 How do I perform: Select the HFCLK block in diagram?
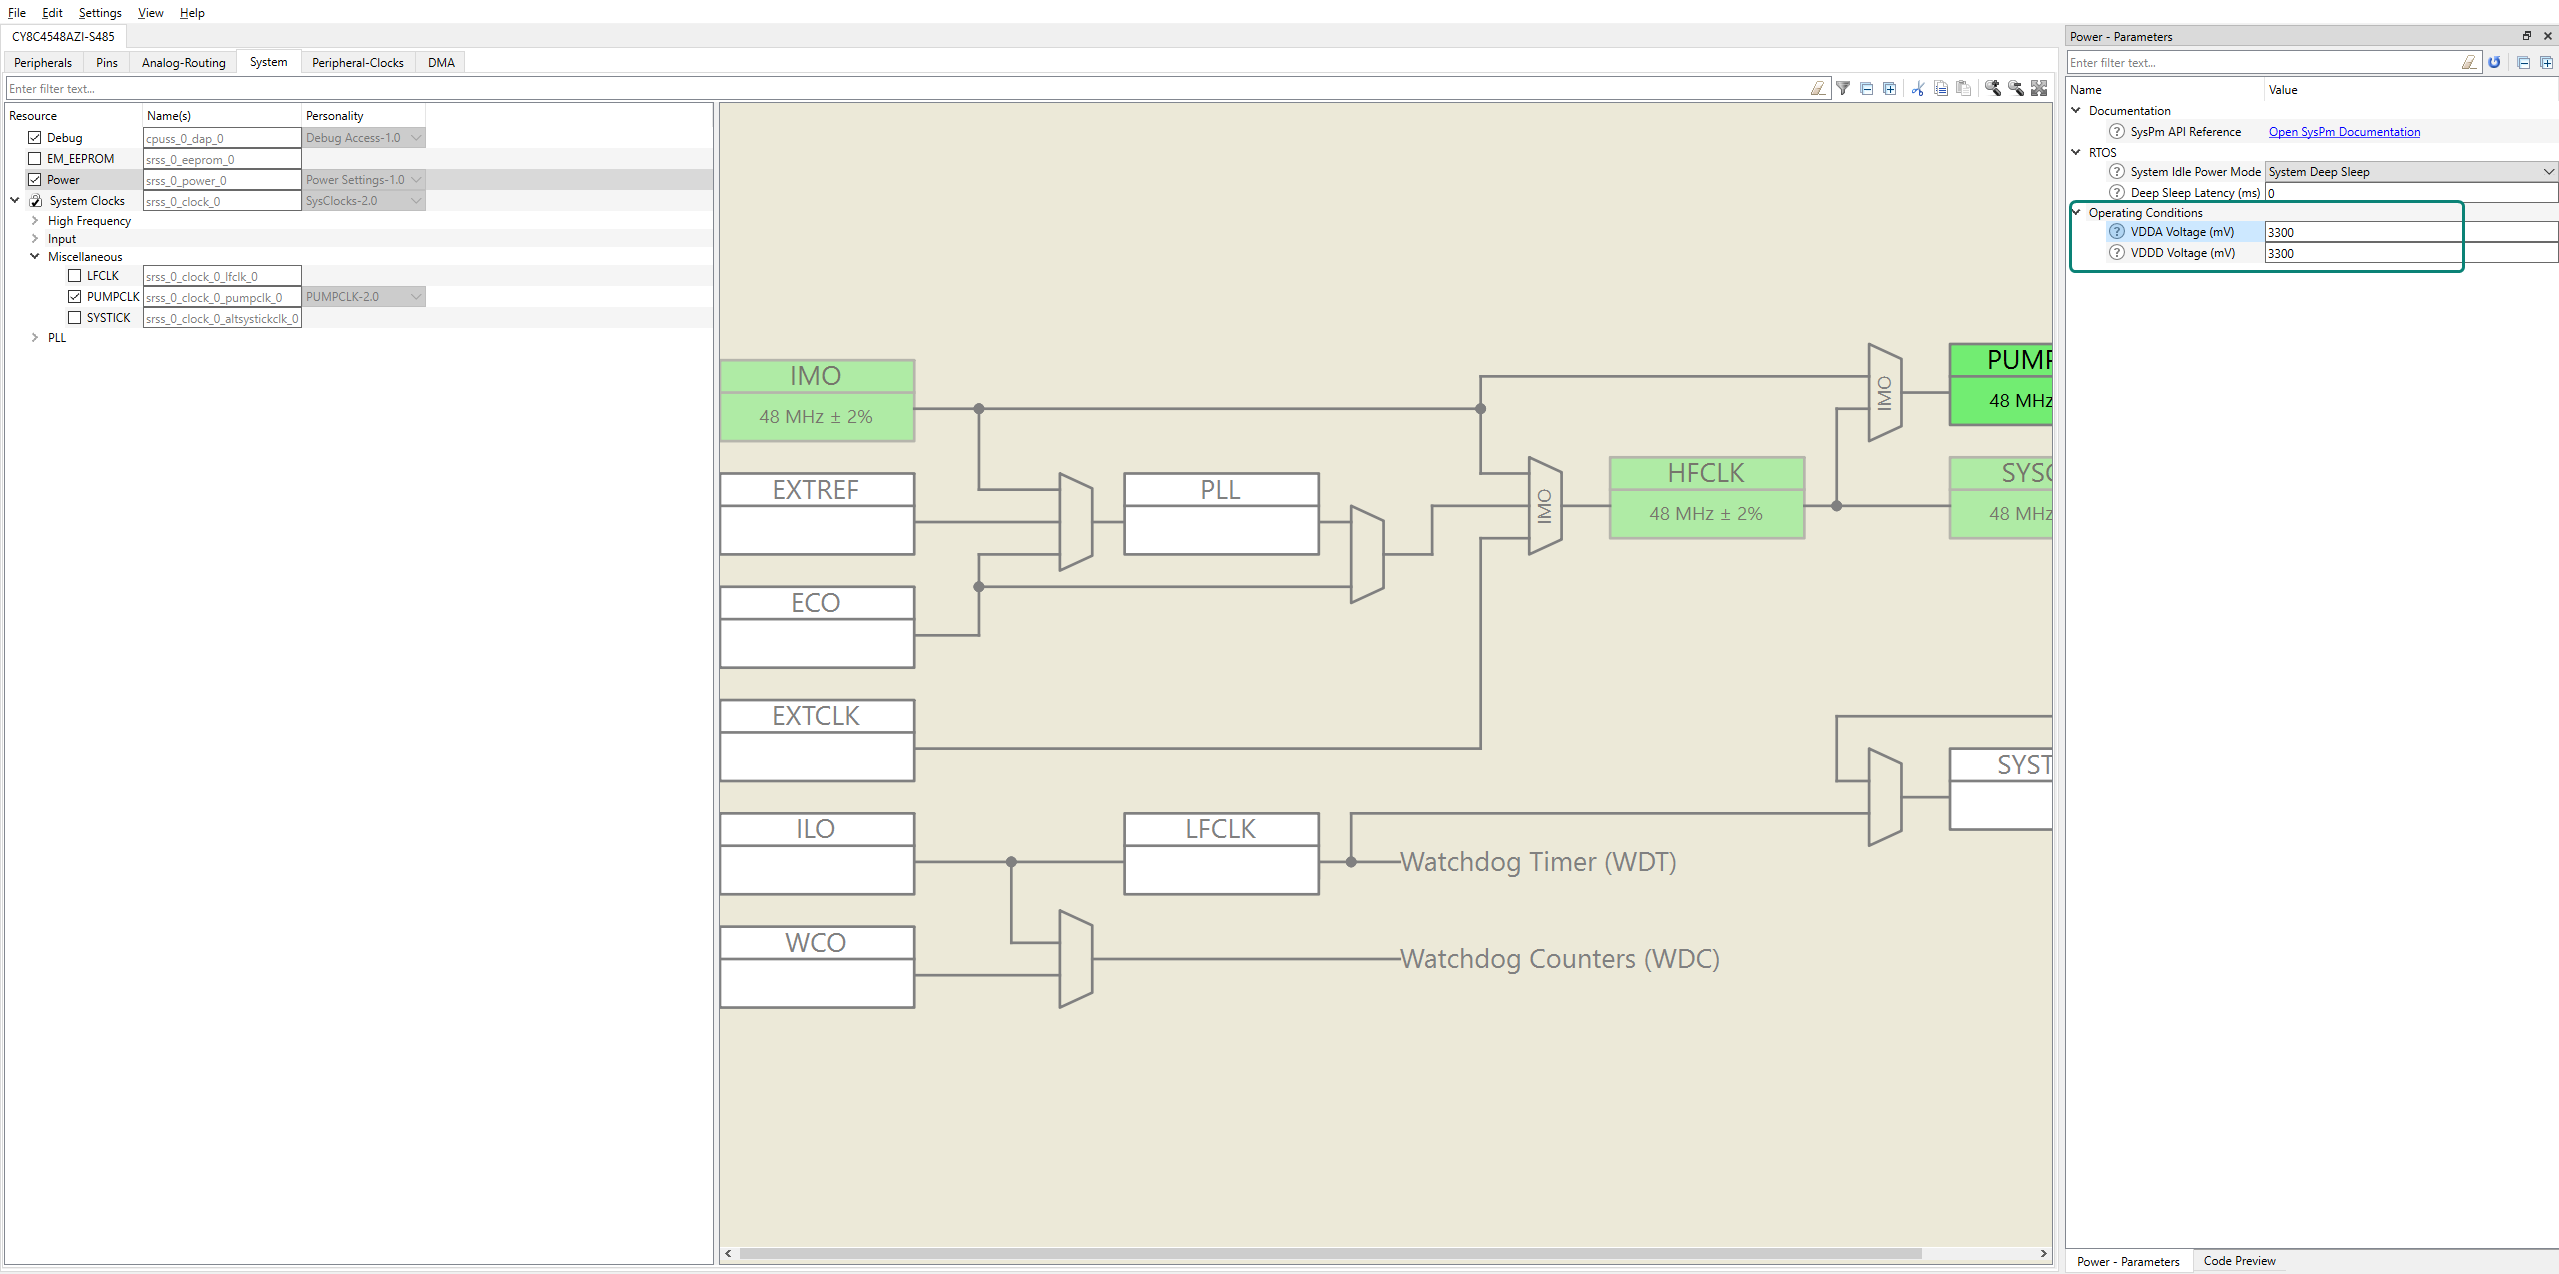click(1707, 498)
